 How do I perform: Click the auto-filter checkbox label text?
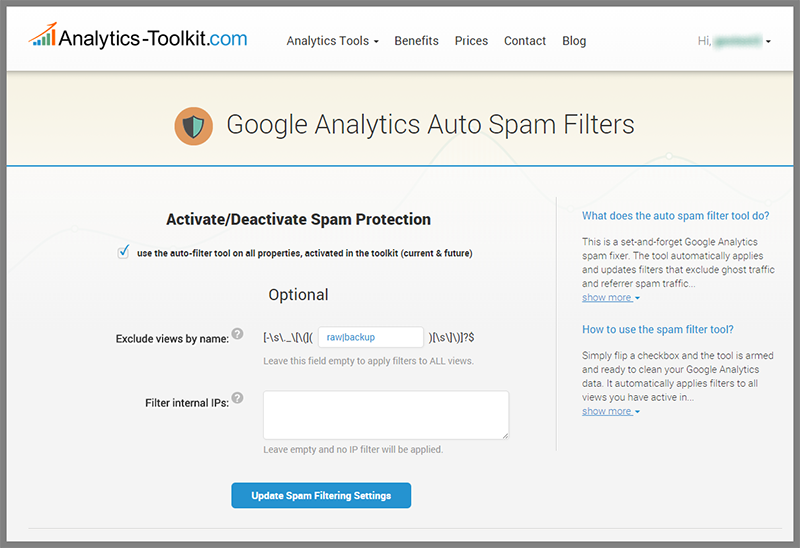coord(305,253)
